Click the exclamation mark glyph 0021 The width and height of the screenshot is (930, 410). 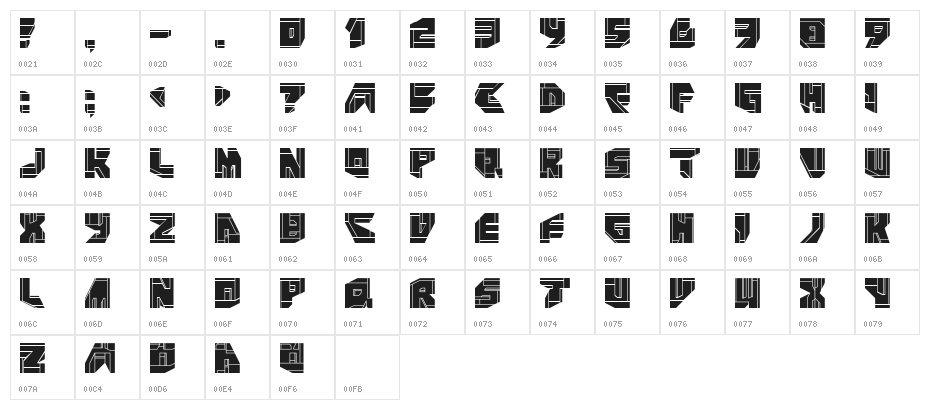[29, 34]
